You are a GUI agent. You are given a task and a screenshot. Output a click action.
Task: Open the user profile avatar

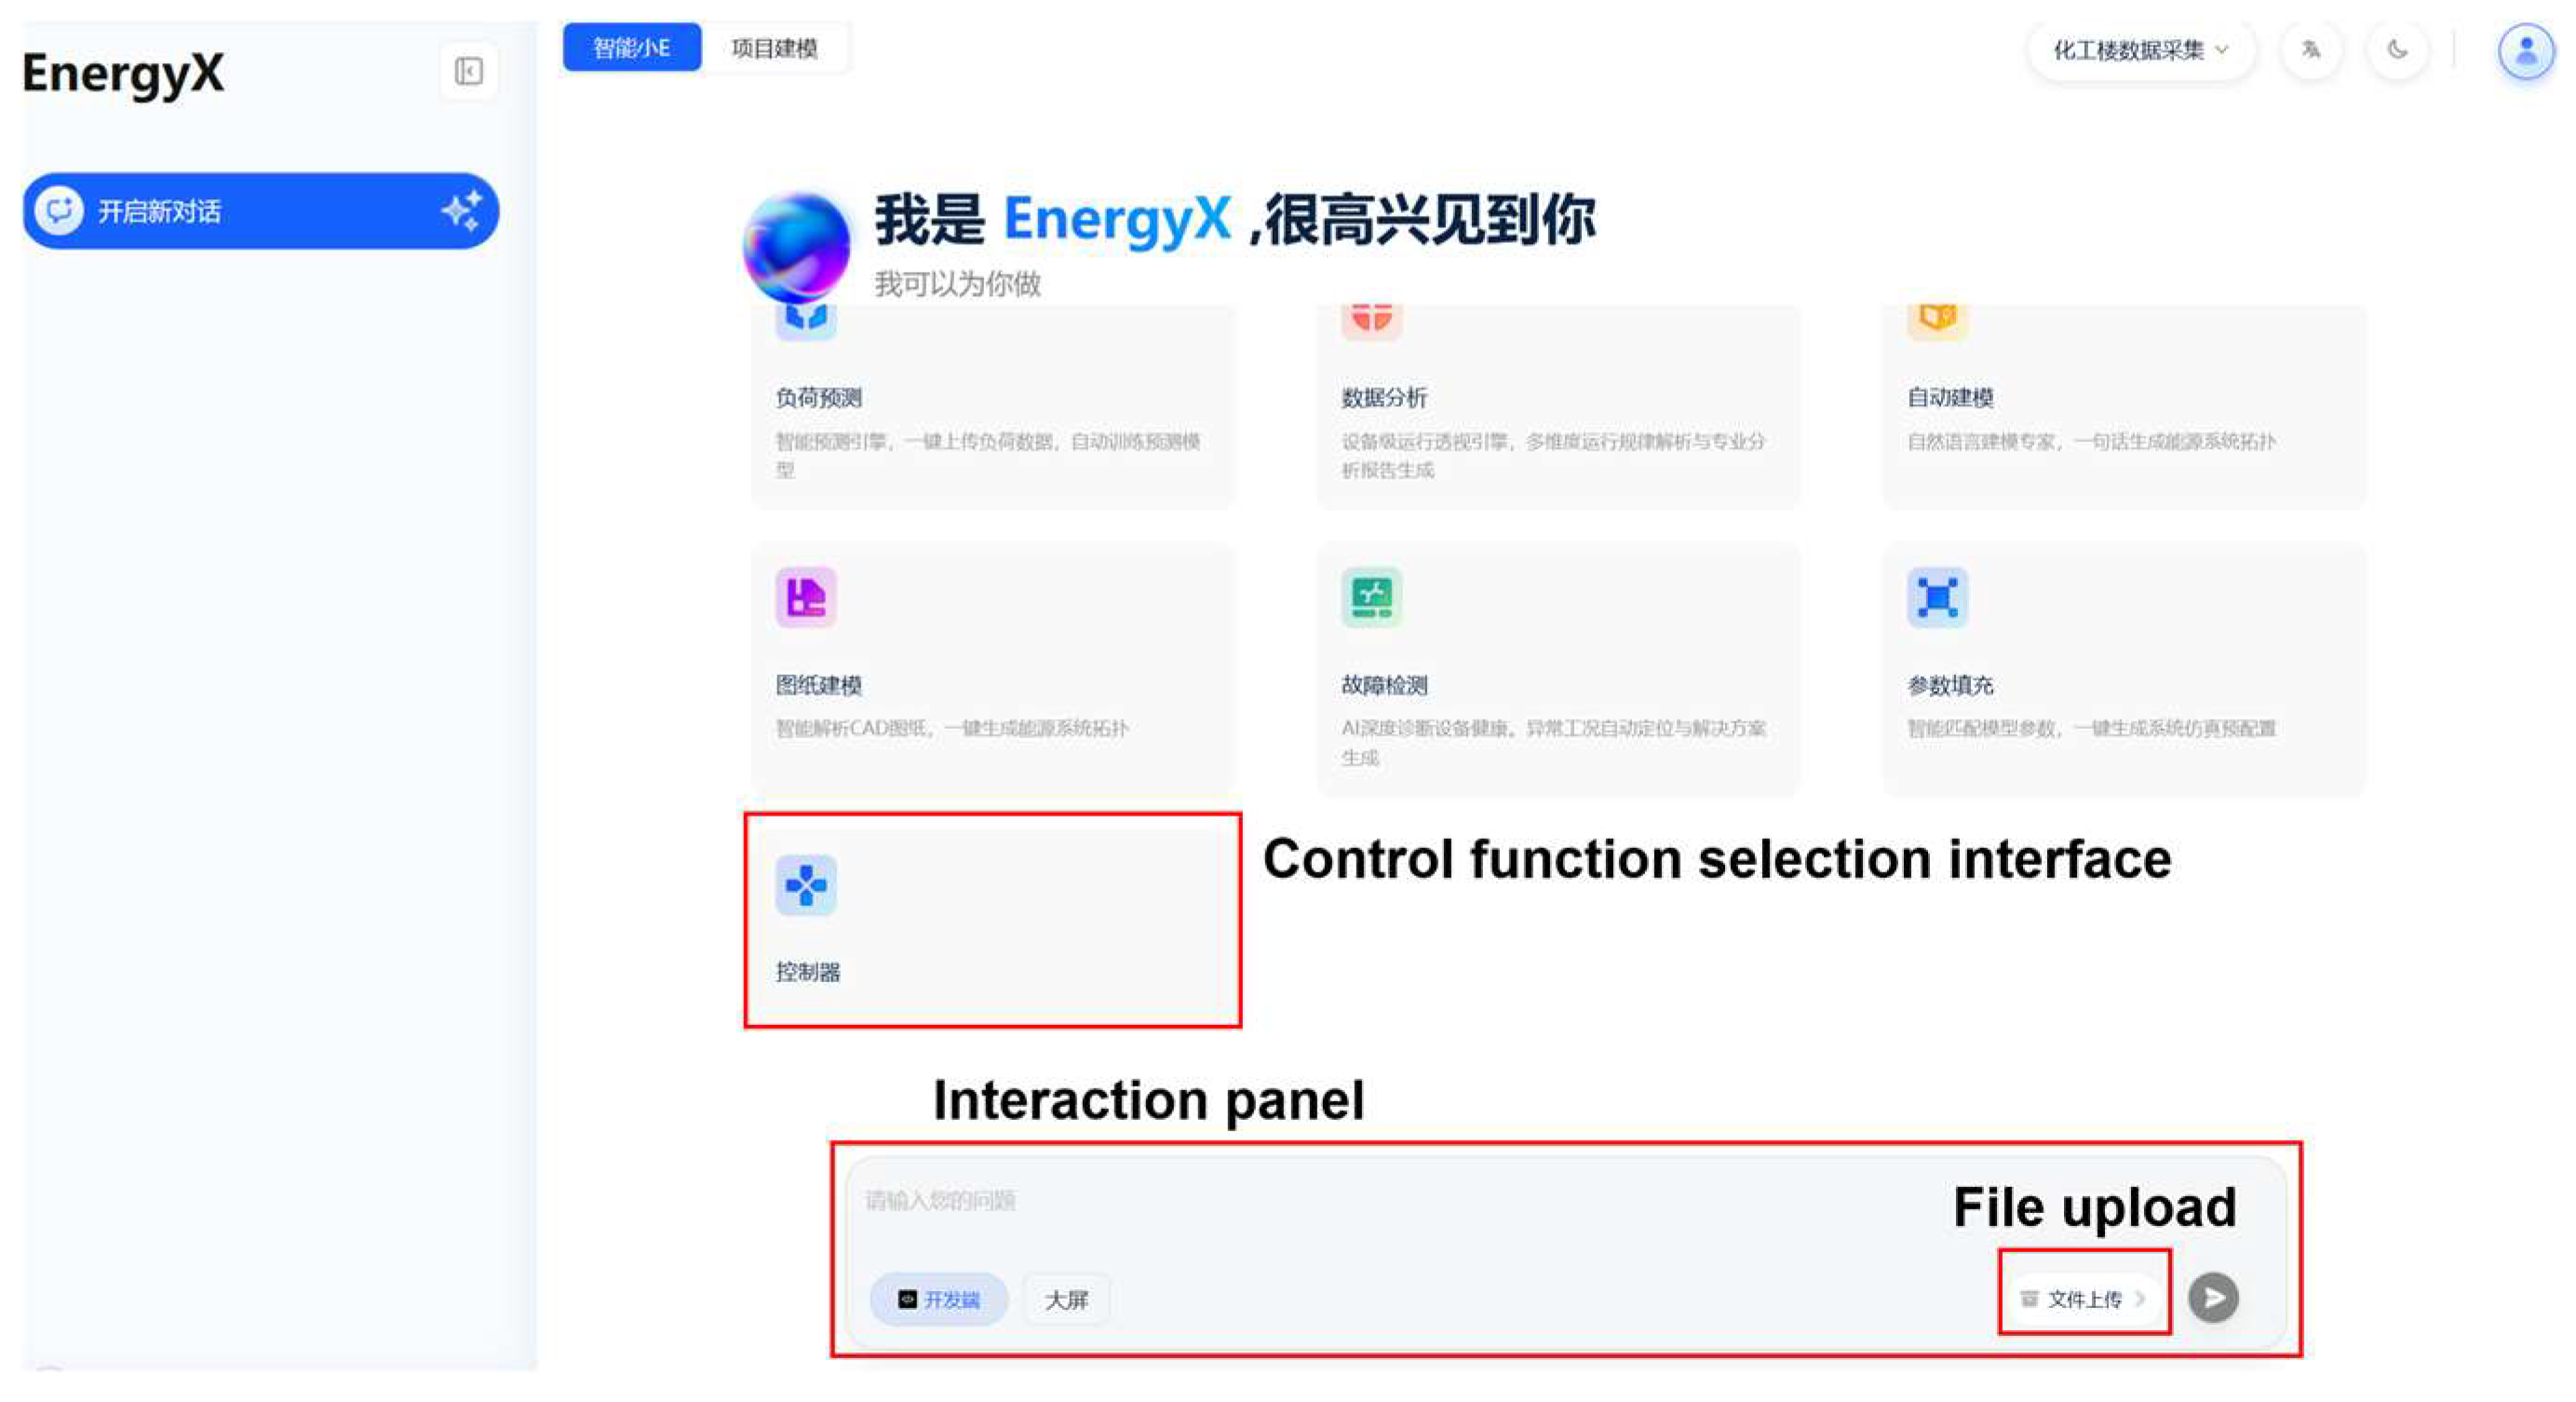point(2526,51)
